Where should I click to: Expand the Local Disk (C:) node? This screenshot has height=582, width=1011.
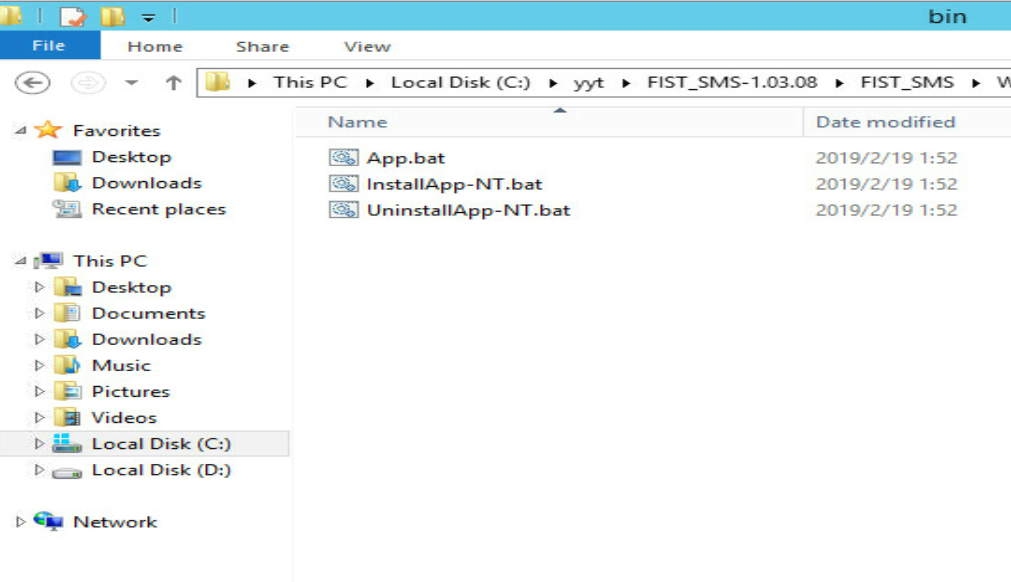click(39, 443)
